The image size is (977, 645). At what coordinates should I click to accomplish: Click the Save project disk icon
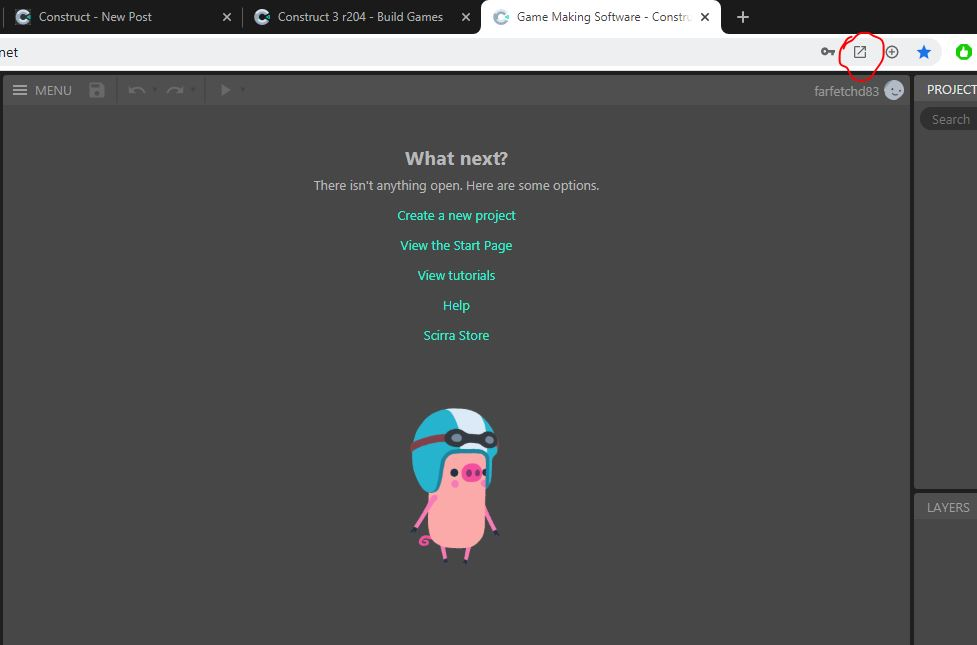[x=97, y=90]
